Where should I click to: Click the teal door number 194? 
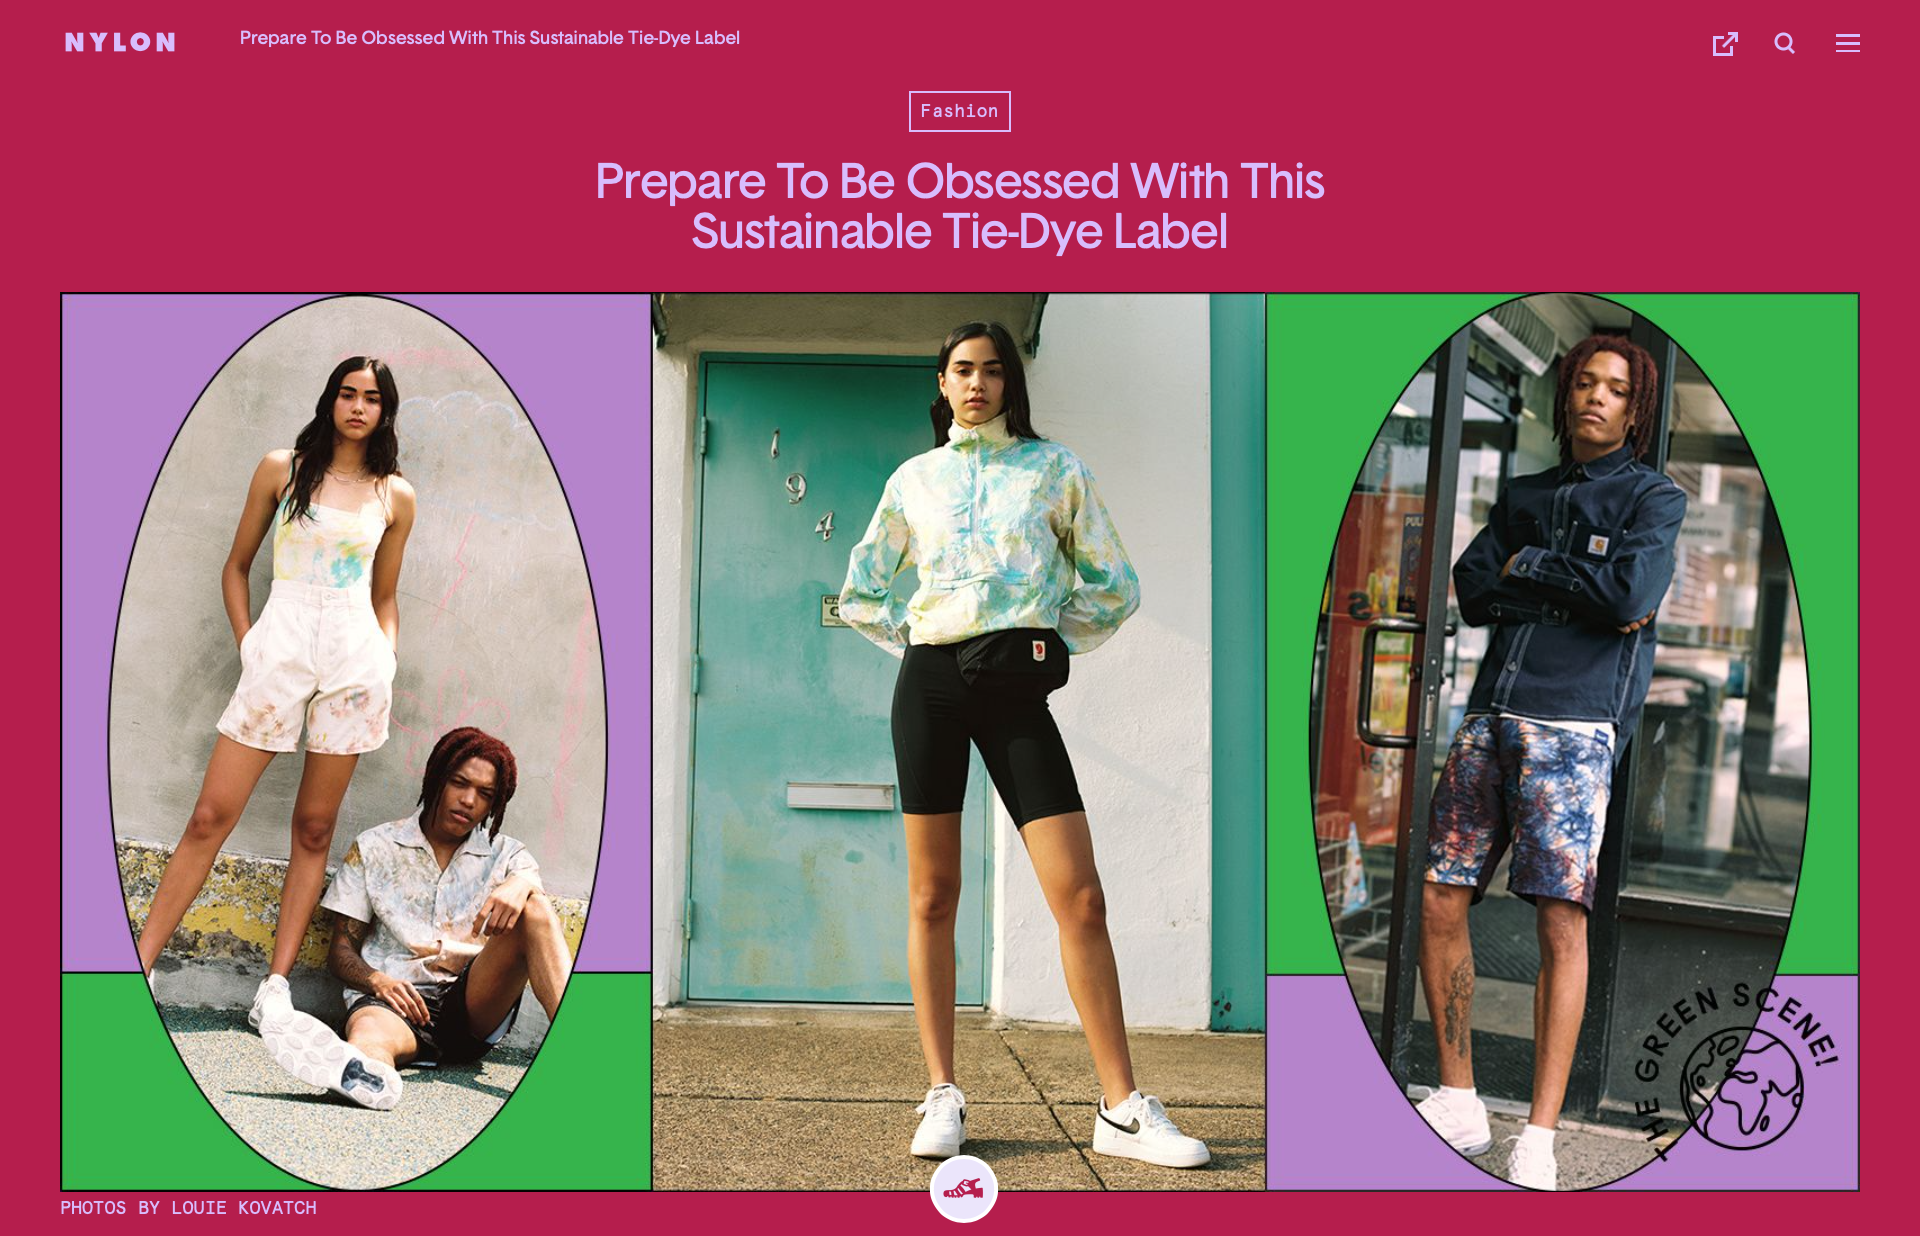pos(801,486)
